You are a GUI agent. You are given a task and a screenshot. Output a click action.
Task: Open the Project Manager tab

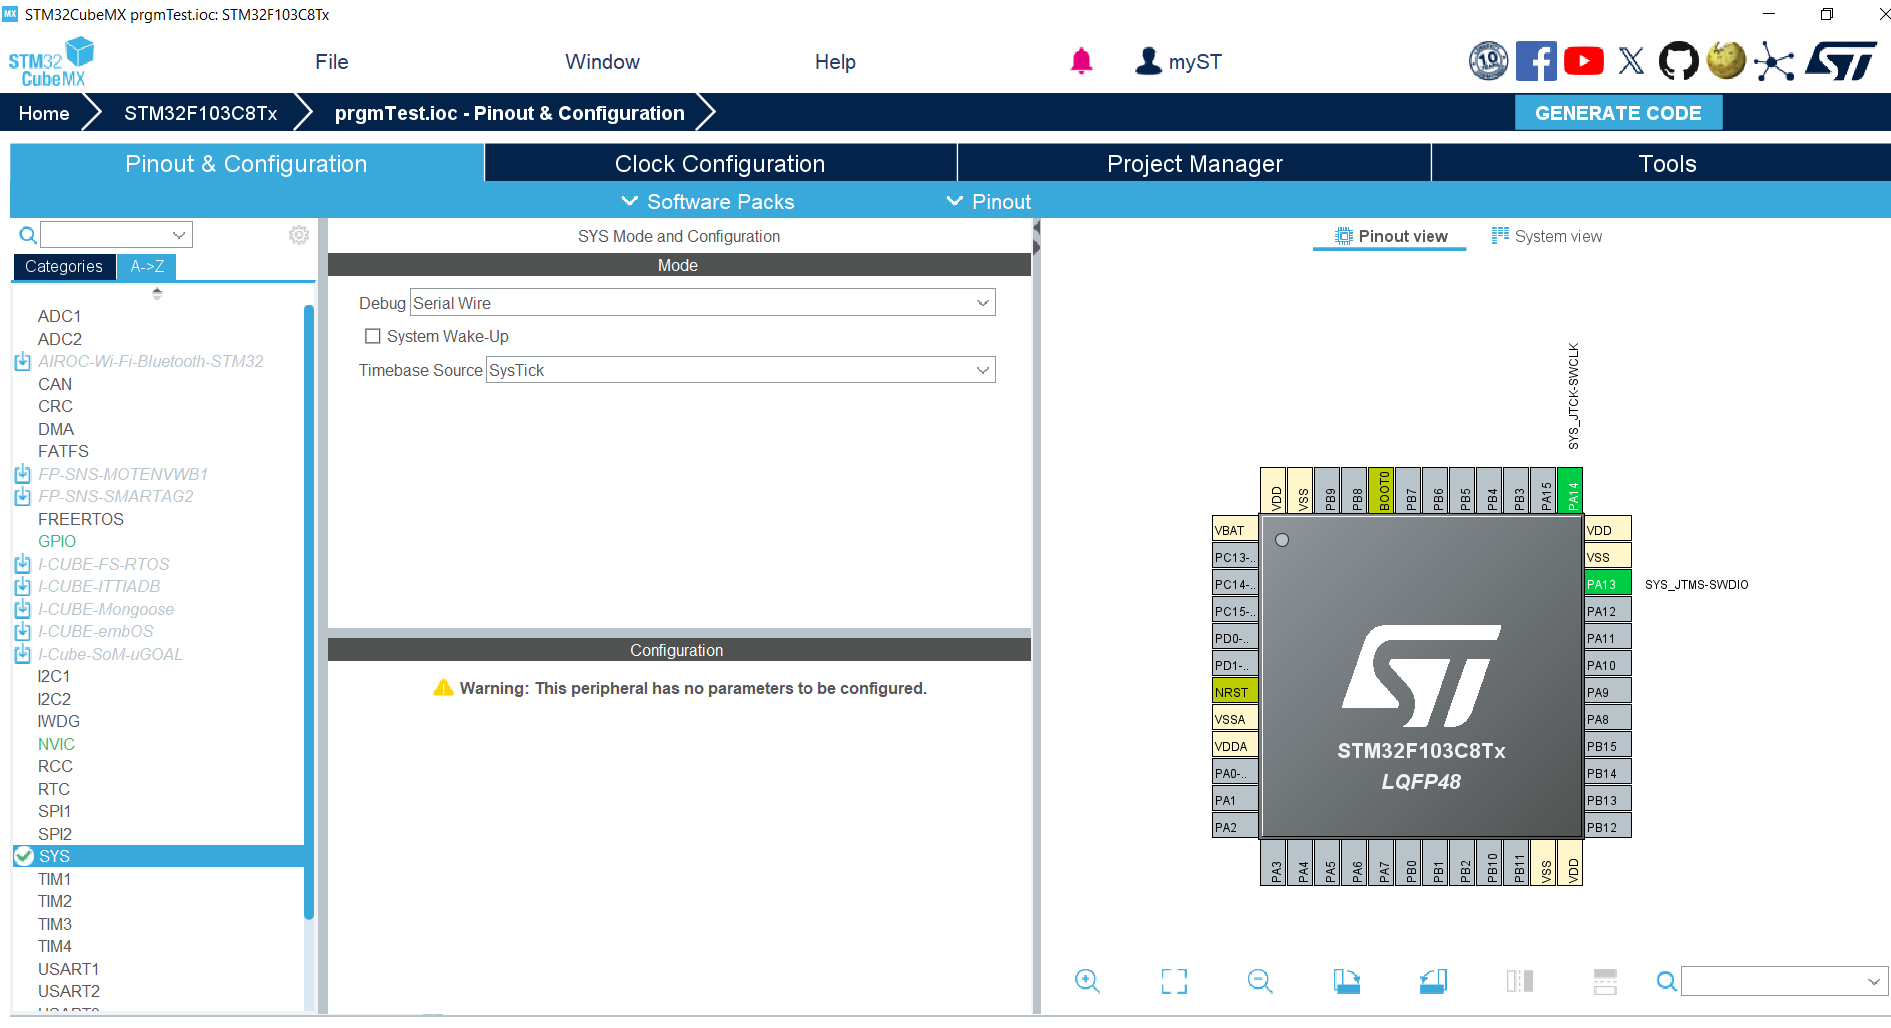pos(1193,163)
